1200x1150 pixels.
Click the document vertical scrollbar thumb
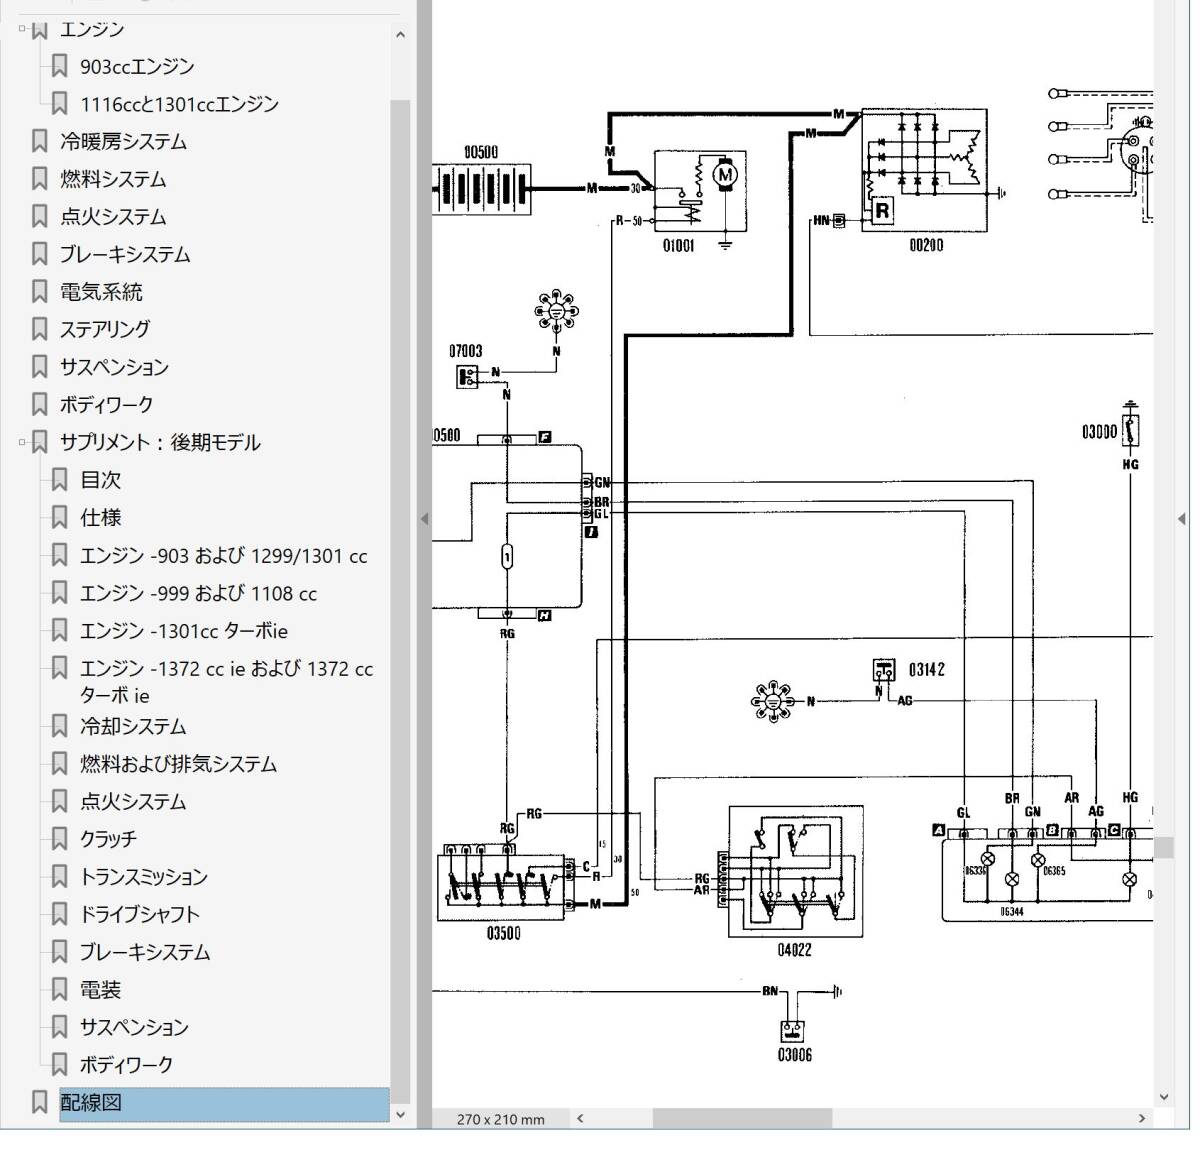pyautogui.click(x=1164, y=847)
